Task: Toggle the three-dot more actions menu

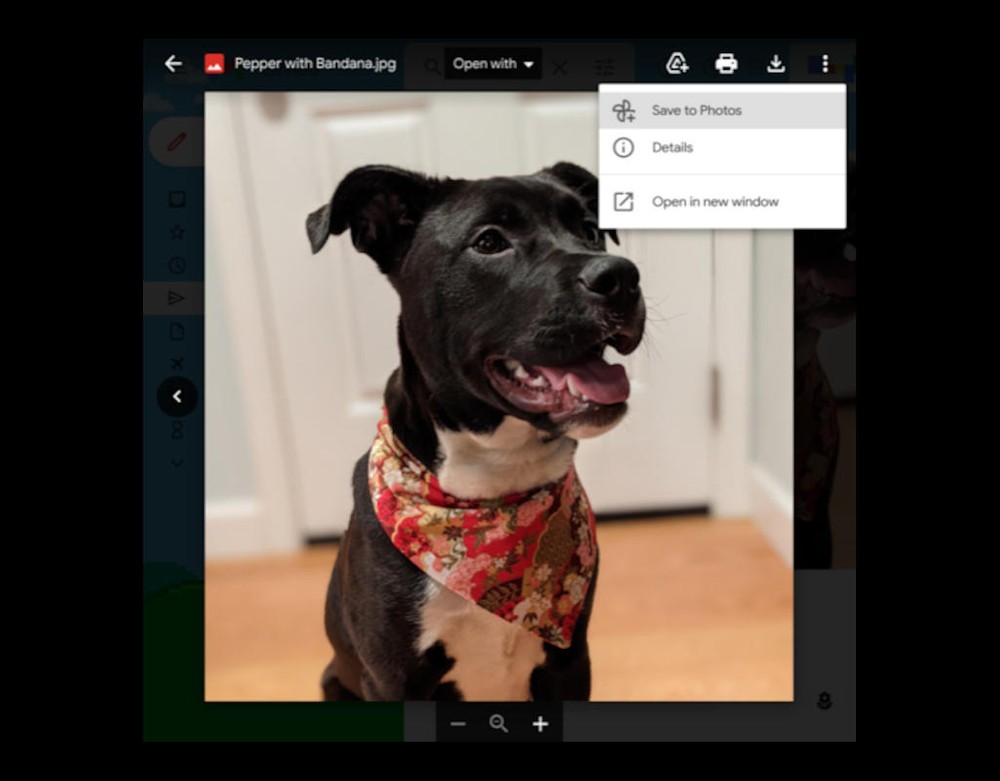Action: [x=824, y=64]
